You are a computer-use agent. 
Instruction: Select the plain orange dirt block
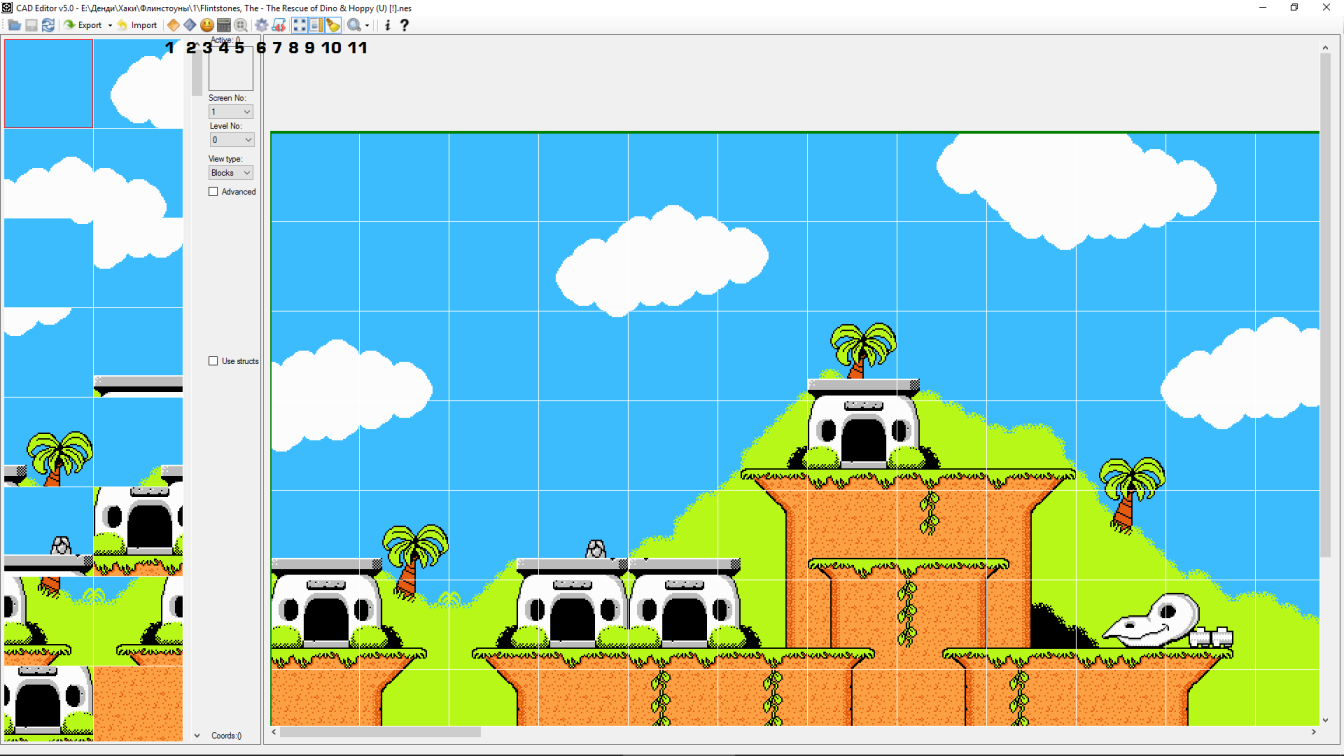coord(138,703)
